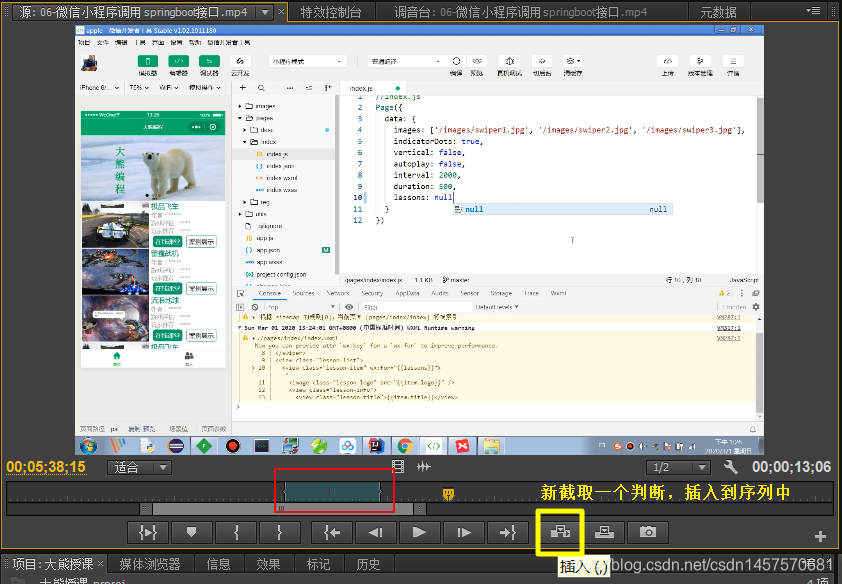Click the Out point handle on time ruler
The image size is (842, 584).
pos(380,491)
